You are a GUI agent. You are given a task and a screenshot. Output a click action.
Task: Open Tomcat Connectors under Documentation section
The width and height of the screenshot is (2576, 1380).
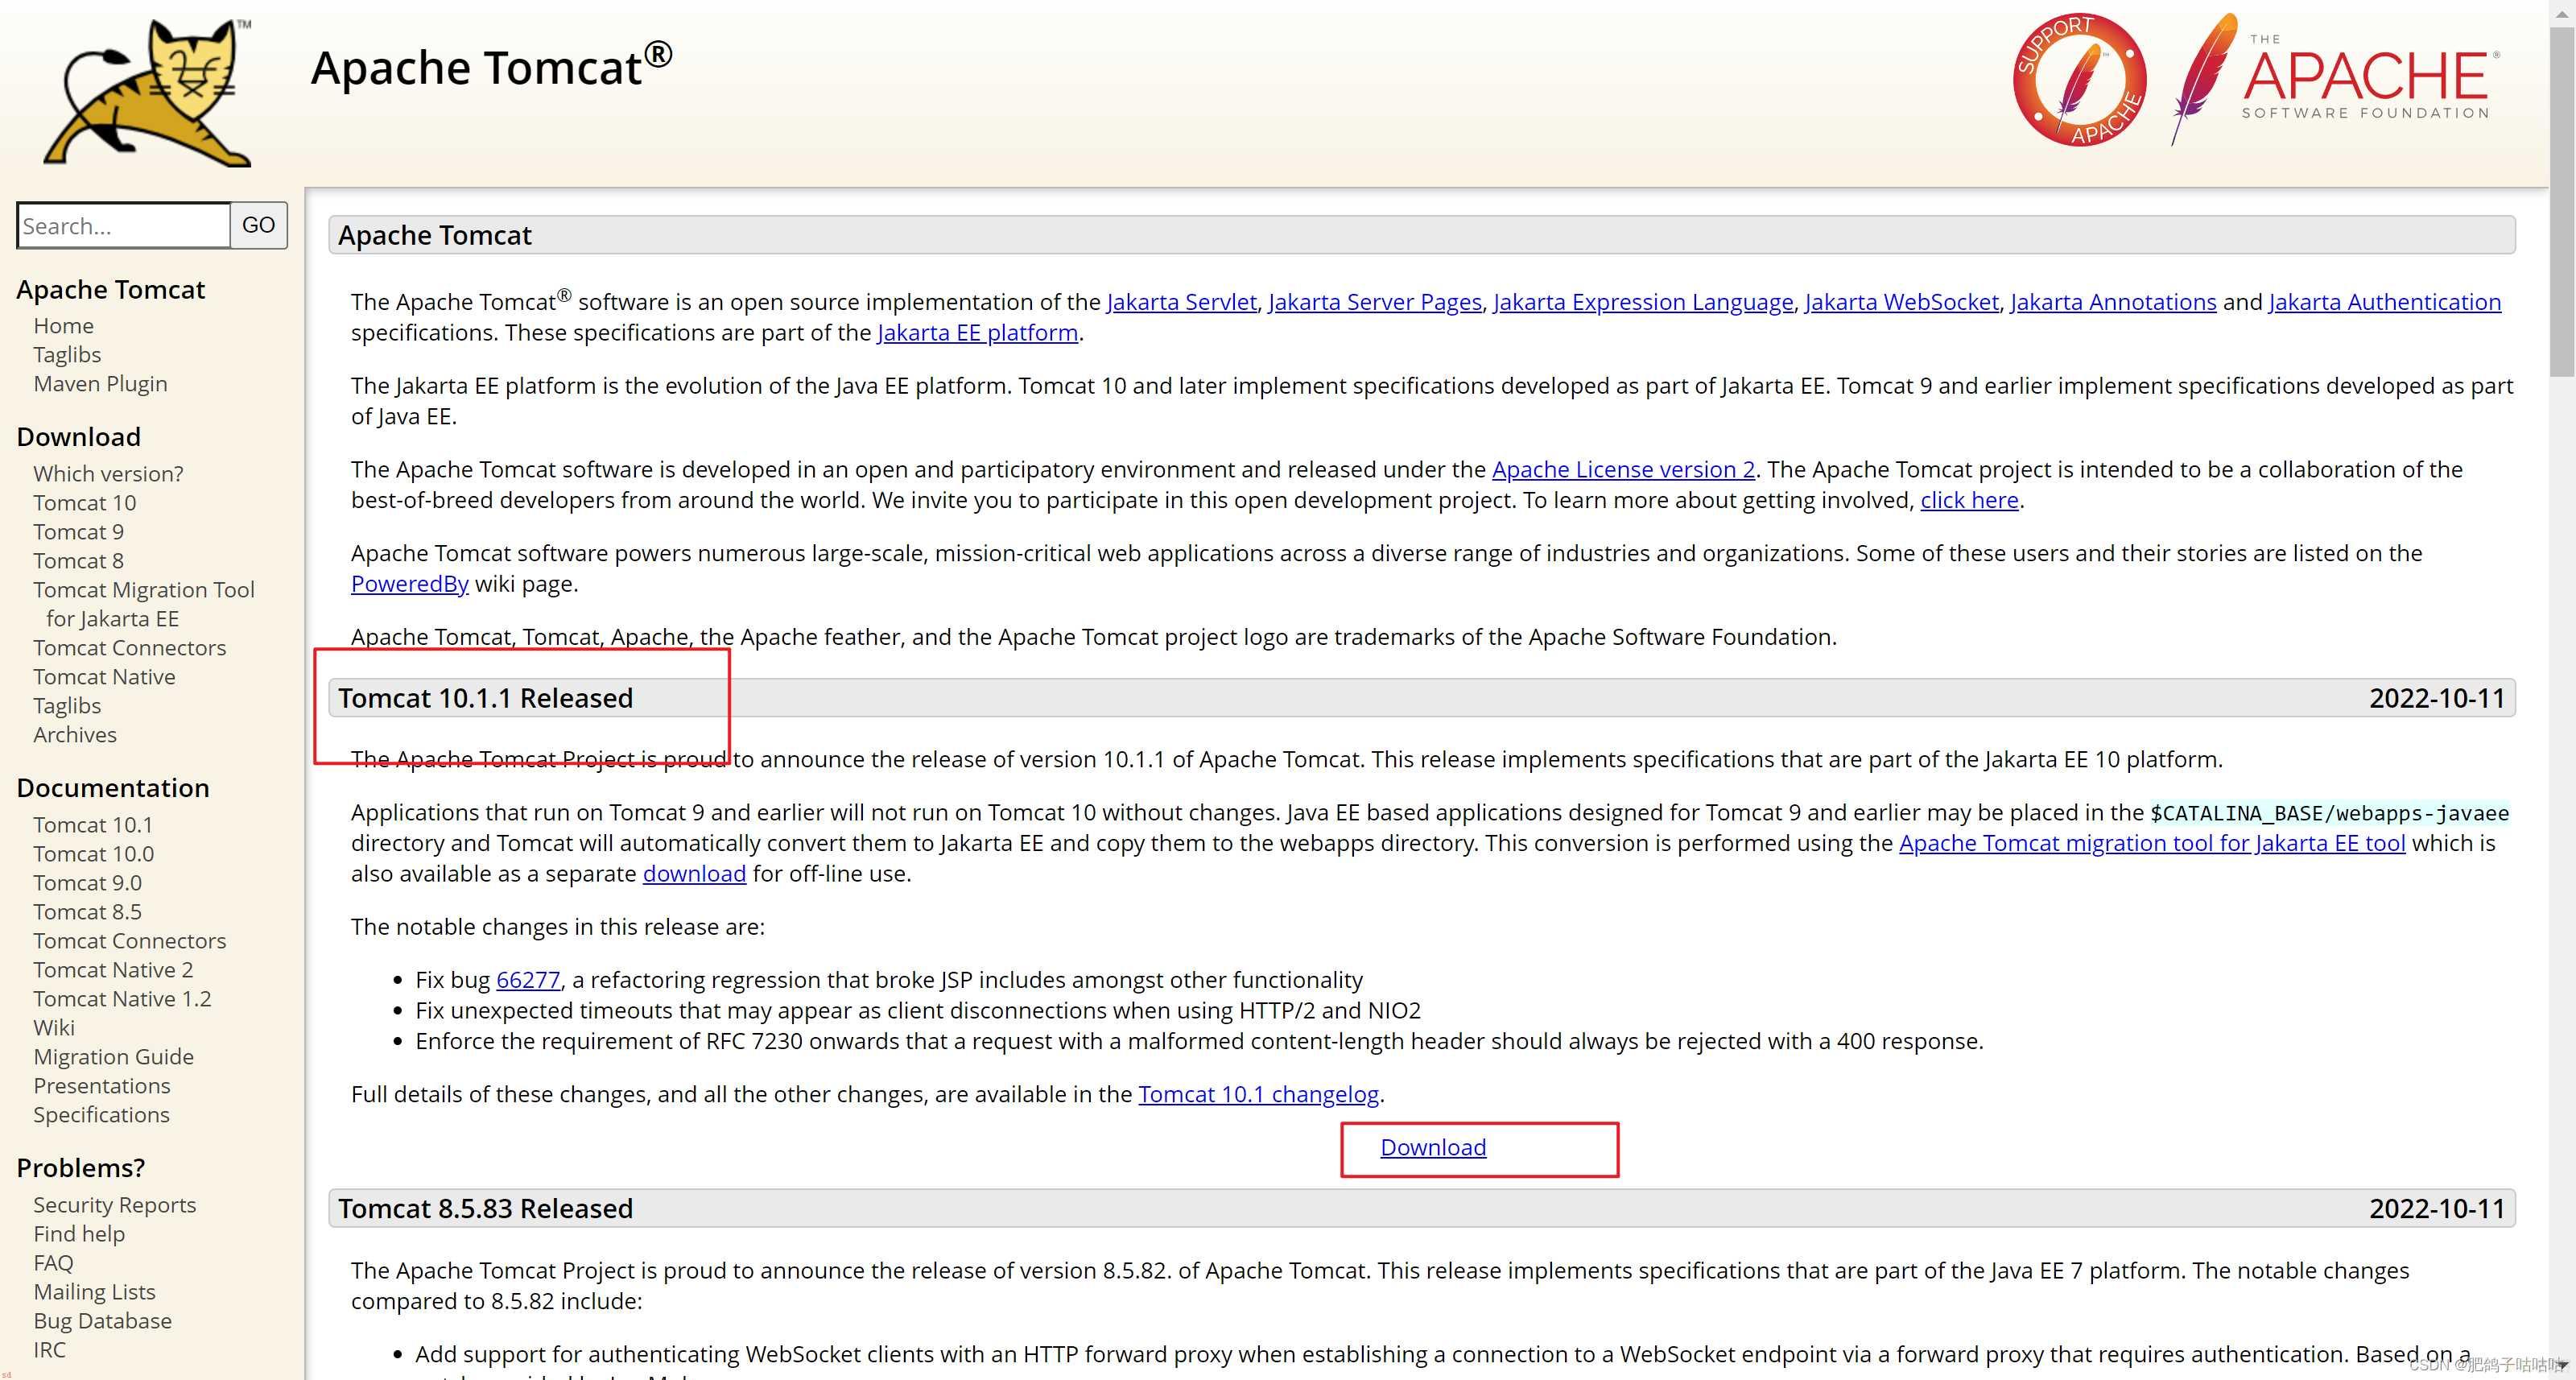(x=129, y=941)
